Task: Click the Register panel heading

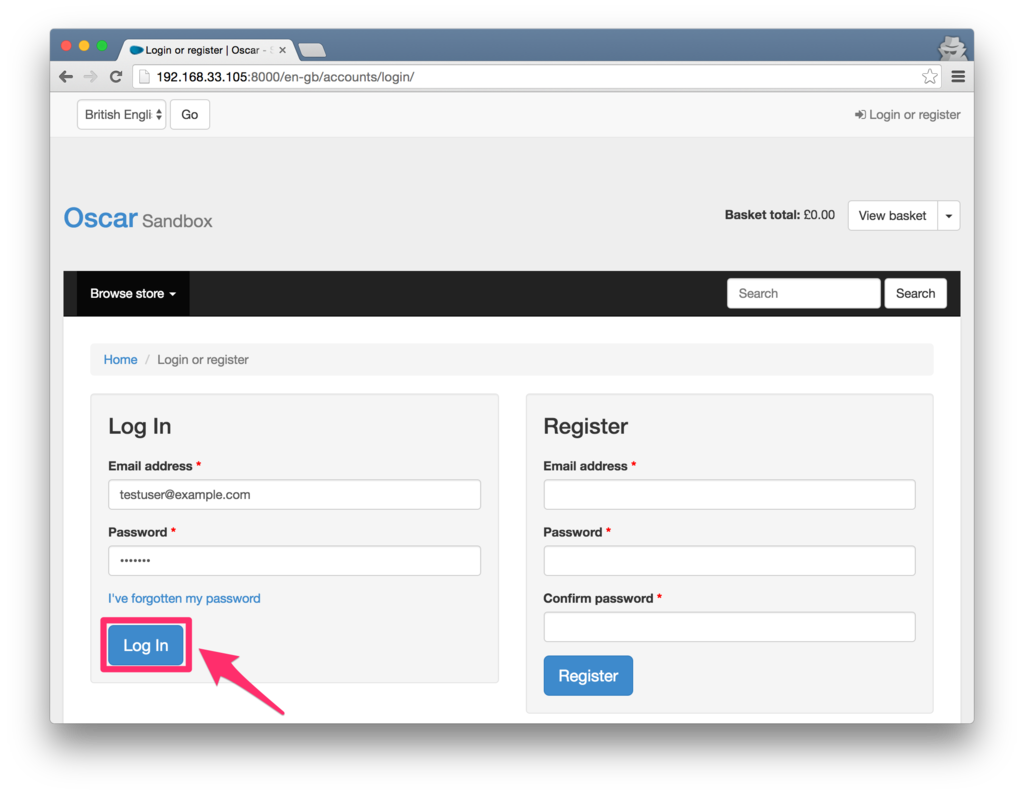Action: (x=585, y=426)
